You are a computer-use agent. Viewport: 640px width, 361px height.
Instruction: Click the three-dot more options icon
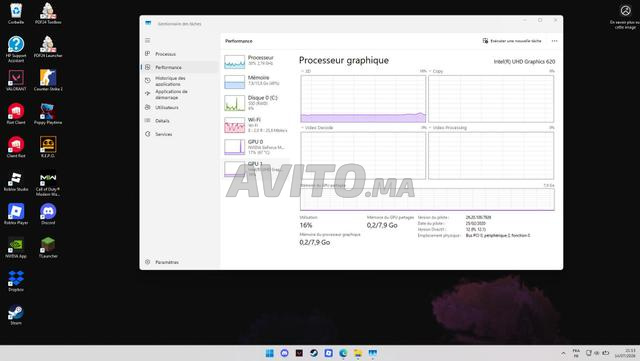coord(554,41)
